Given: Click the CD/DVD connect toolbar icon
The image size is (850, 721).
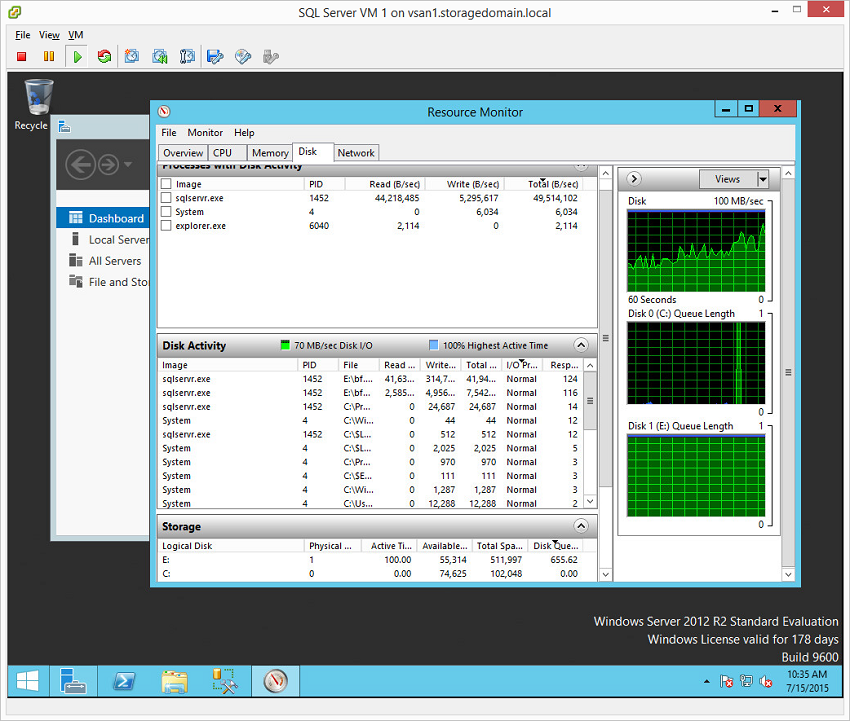Looking at the screenshot, I should [243, 56].
